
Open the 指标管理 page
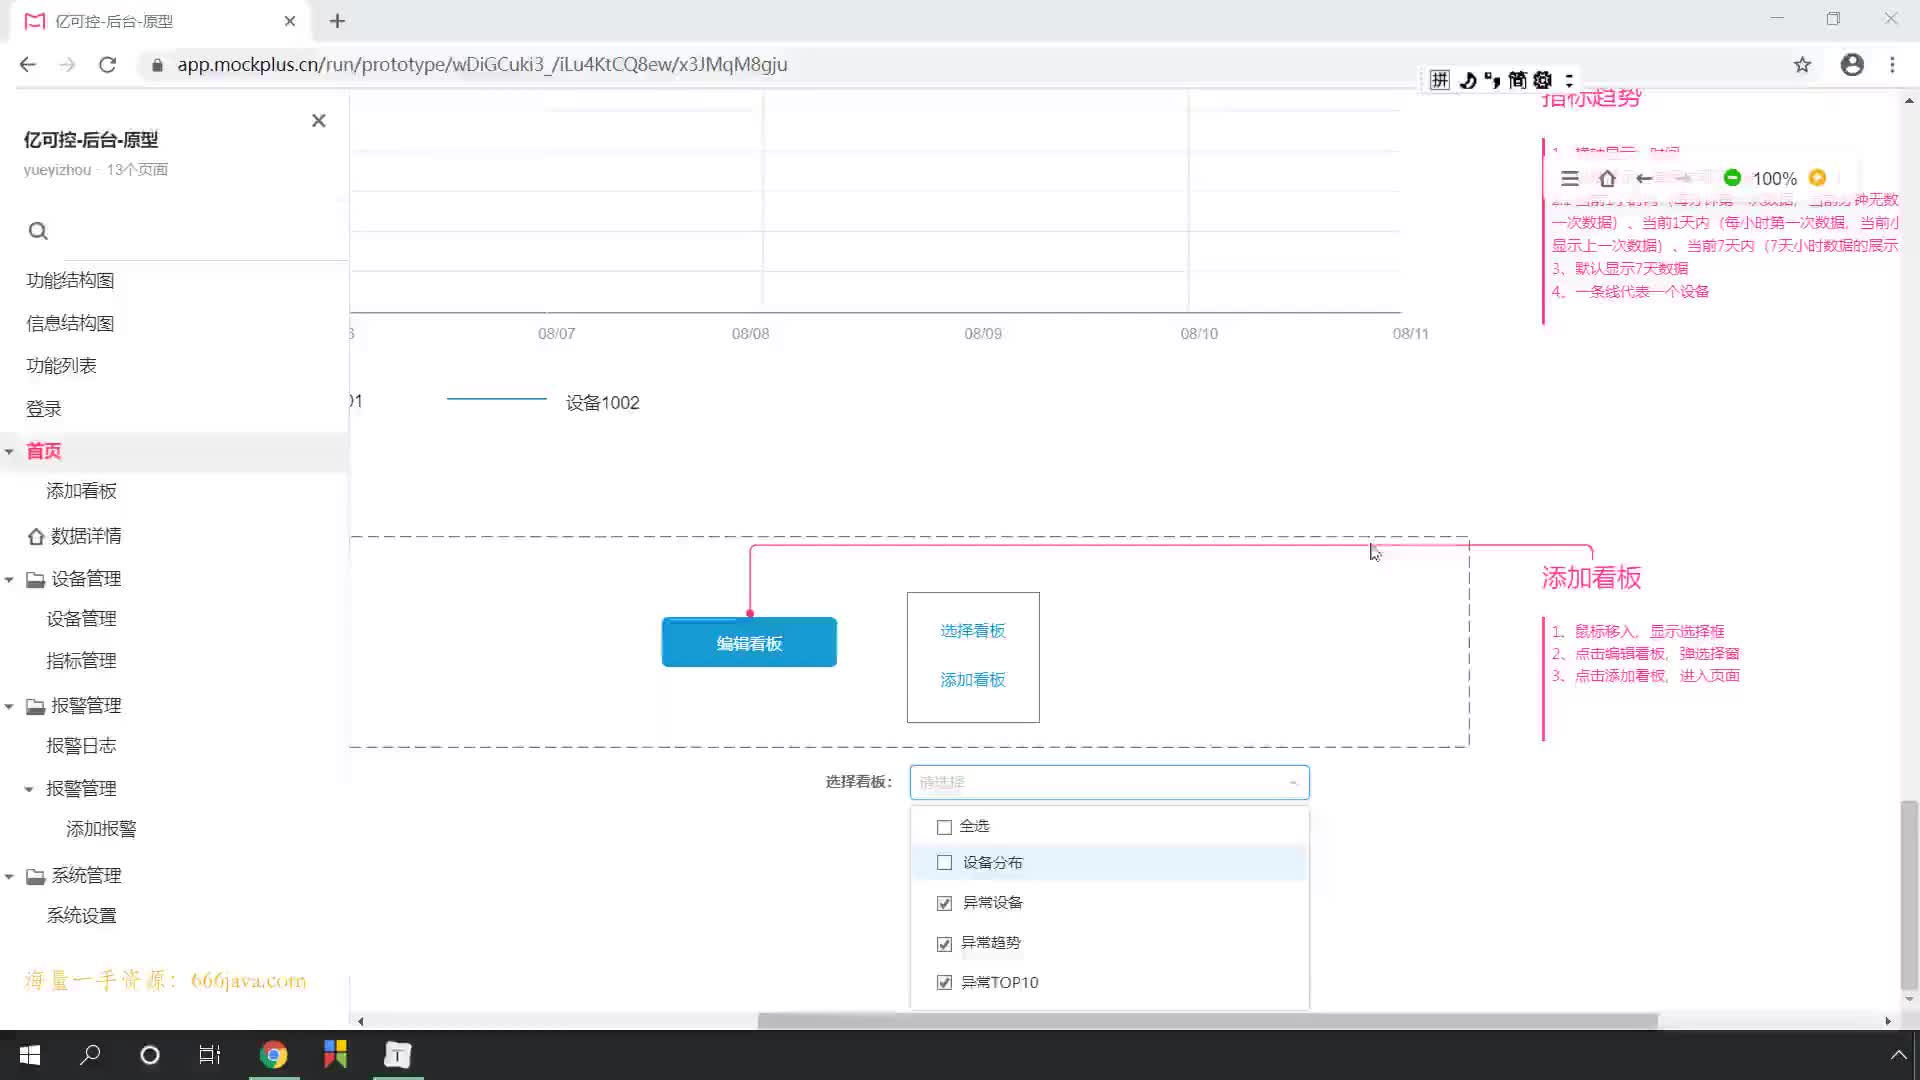pos(81,661)
